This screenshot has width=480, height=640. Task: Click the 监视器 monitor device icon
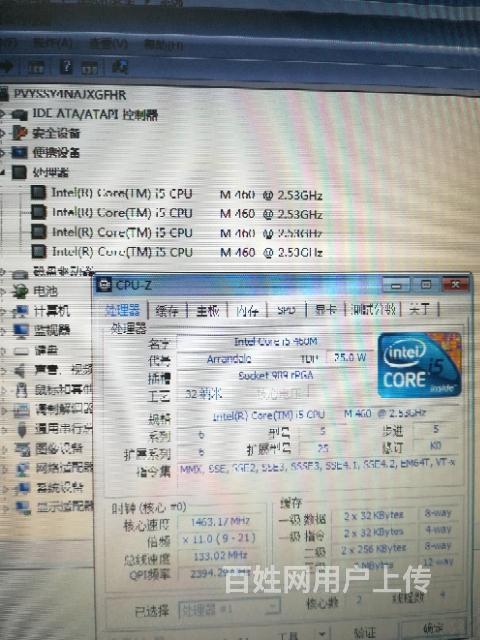(20, 330)
